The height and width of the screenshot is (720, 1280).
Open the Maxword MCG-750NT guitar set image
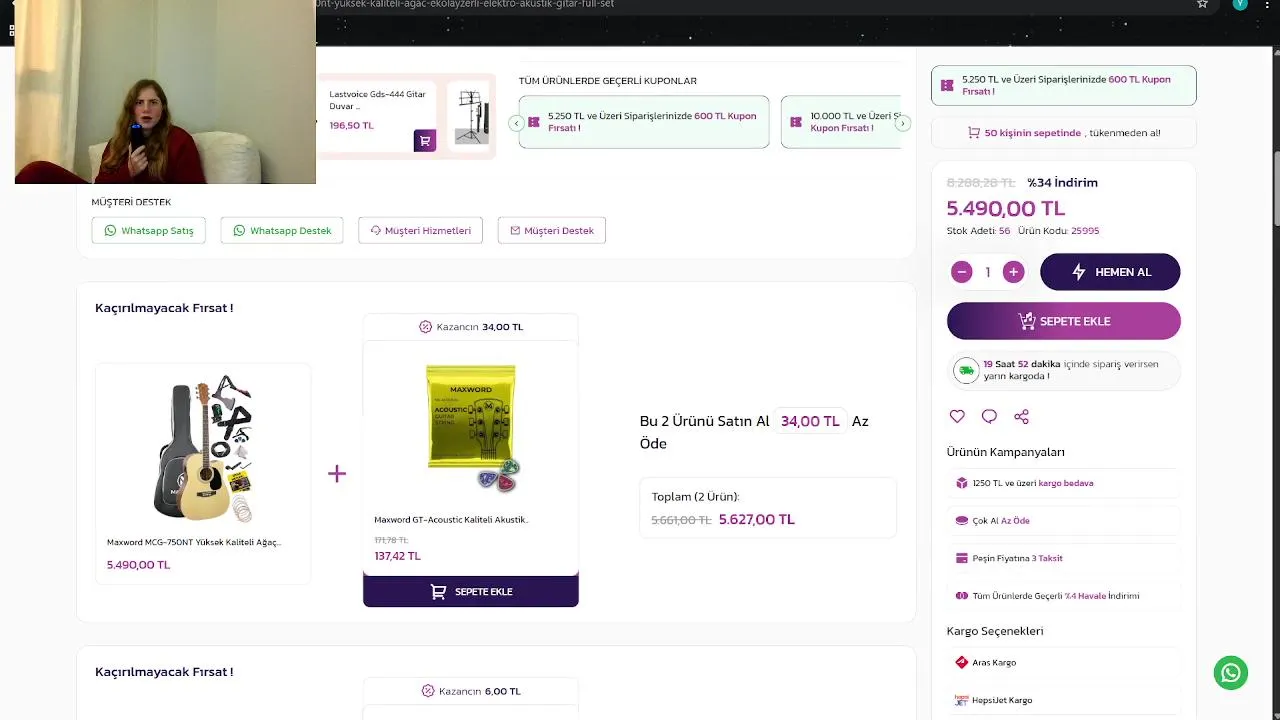click(x=203, y=449)
